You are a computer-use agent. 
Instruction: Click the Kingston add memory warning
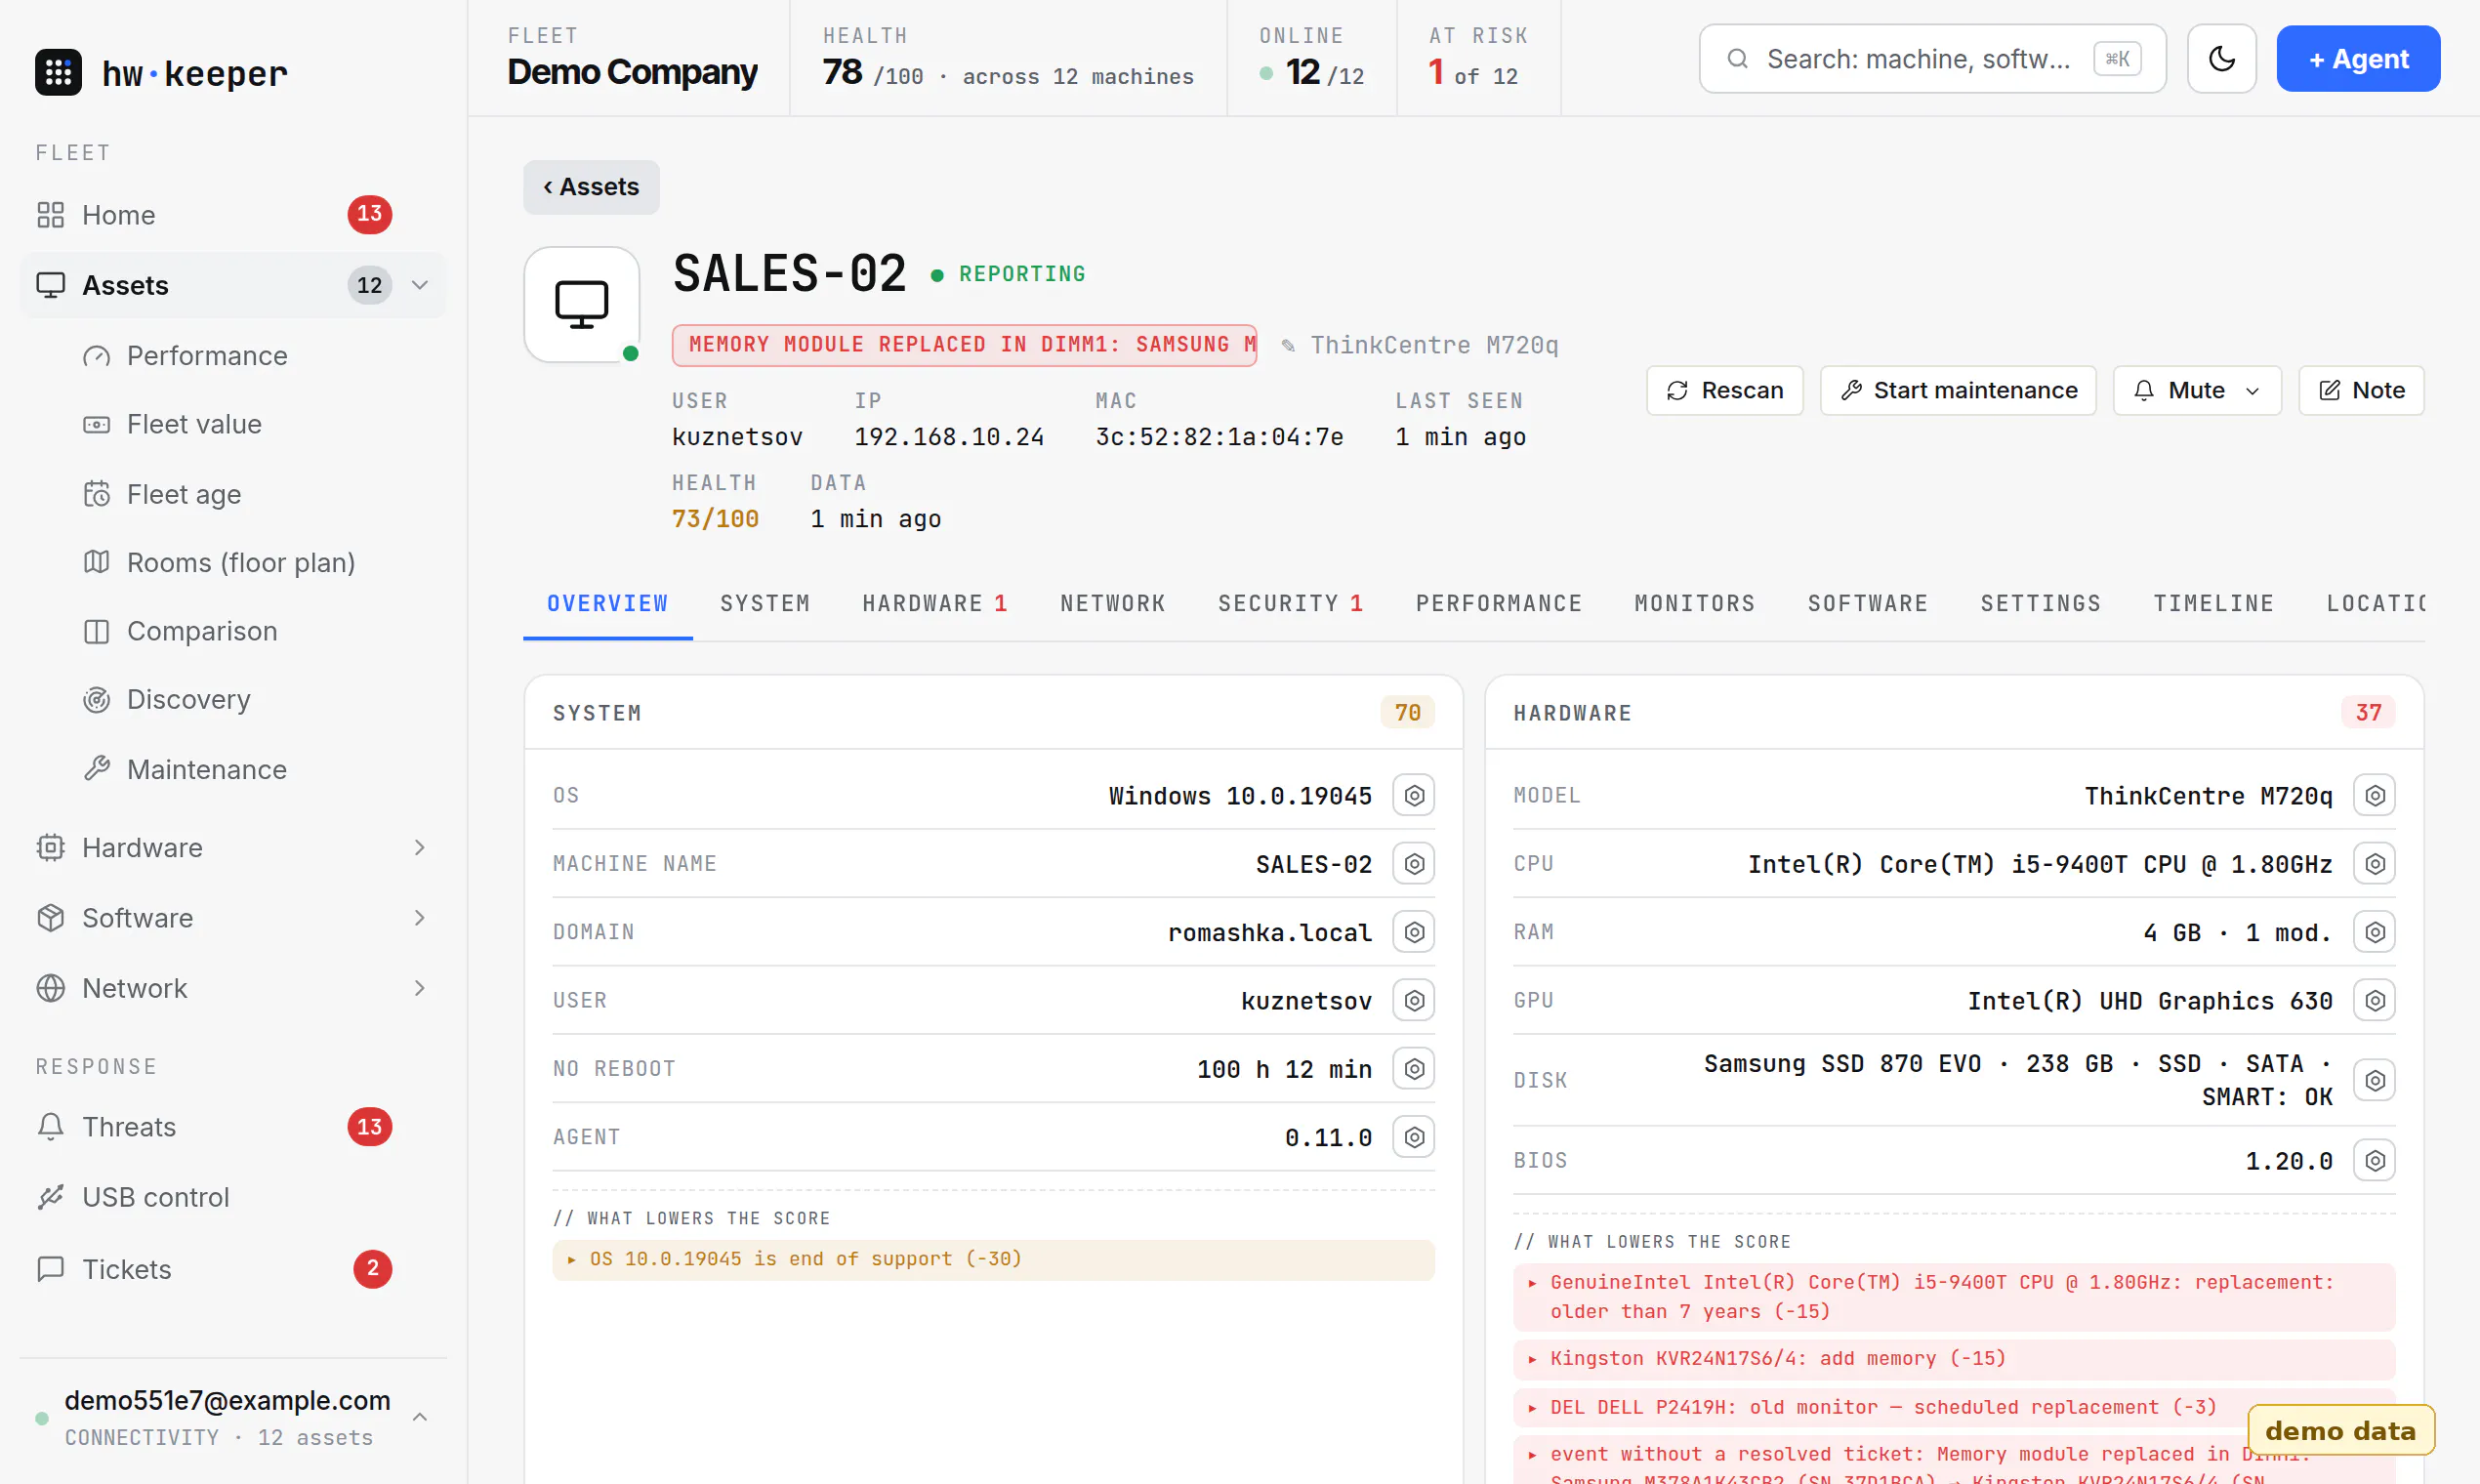1953,1359
